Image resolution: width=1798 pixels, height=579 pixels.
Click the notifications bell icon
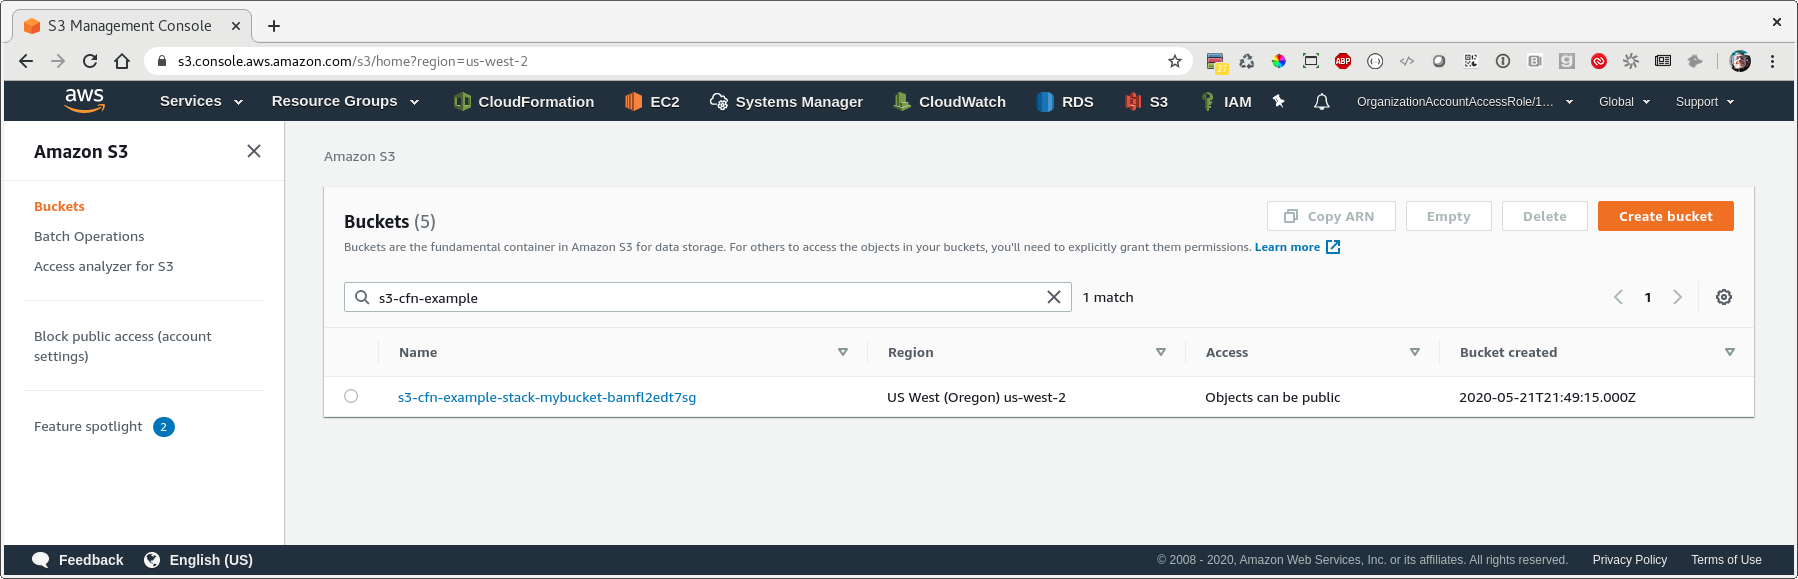[1321, 101]
